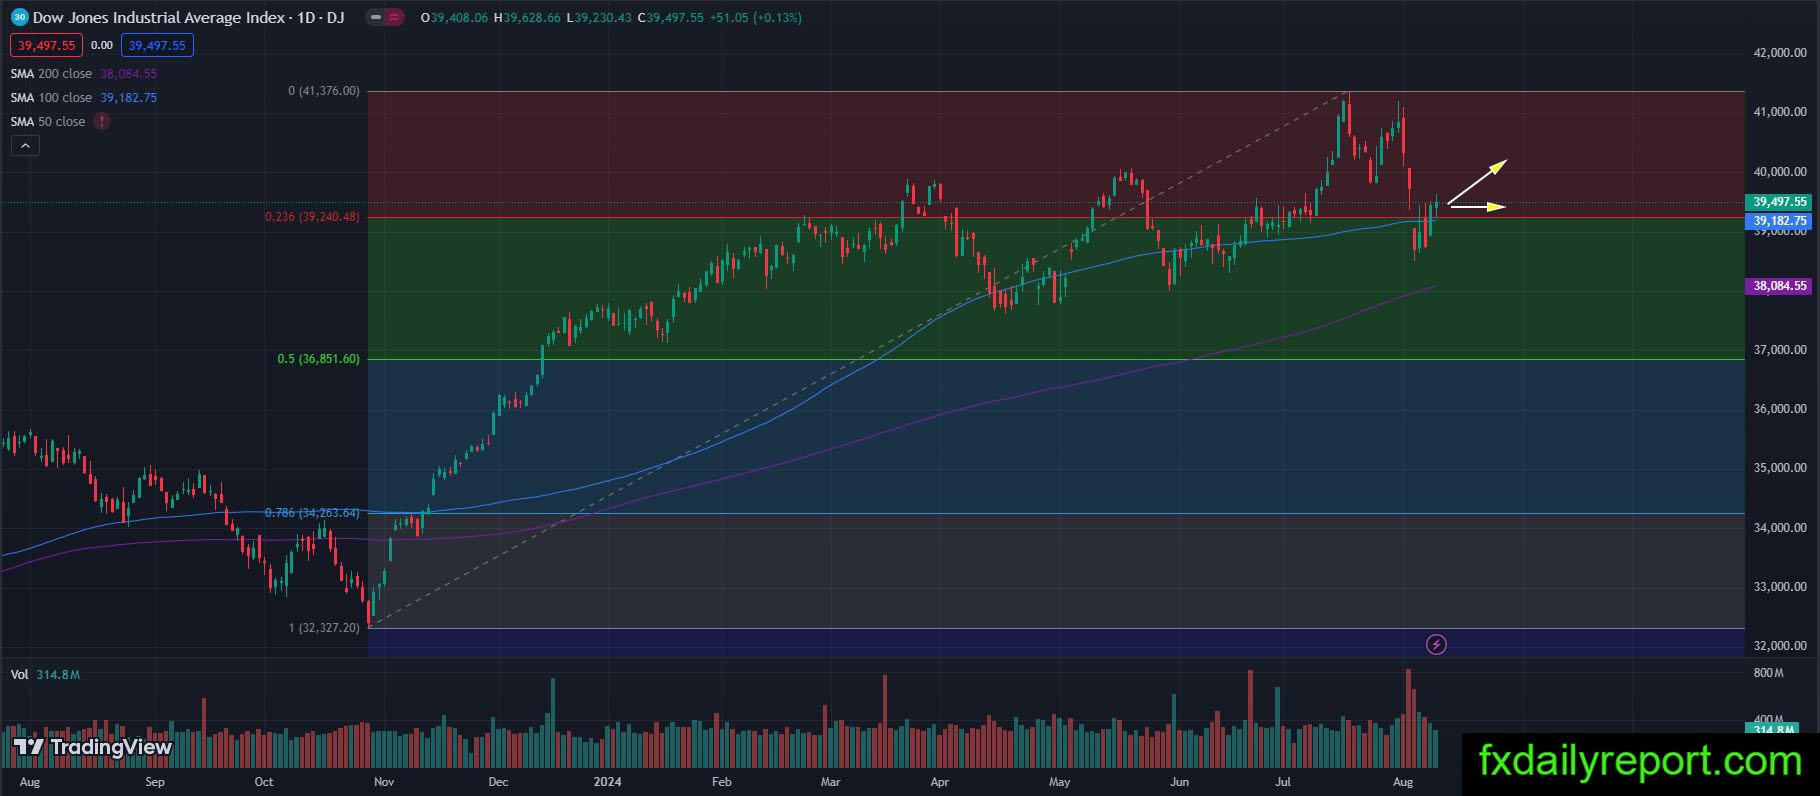This screenshot has height=796, width=1820.
Task: Click the 800M volume axis label
Action: point(1768,673)
